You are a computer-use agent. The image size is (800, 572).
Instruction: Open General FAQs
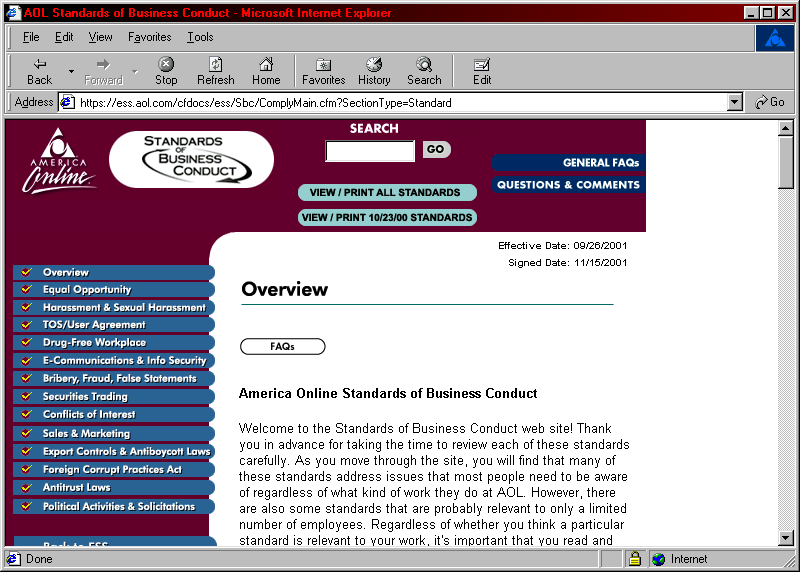click(x=568, y=163)
